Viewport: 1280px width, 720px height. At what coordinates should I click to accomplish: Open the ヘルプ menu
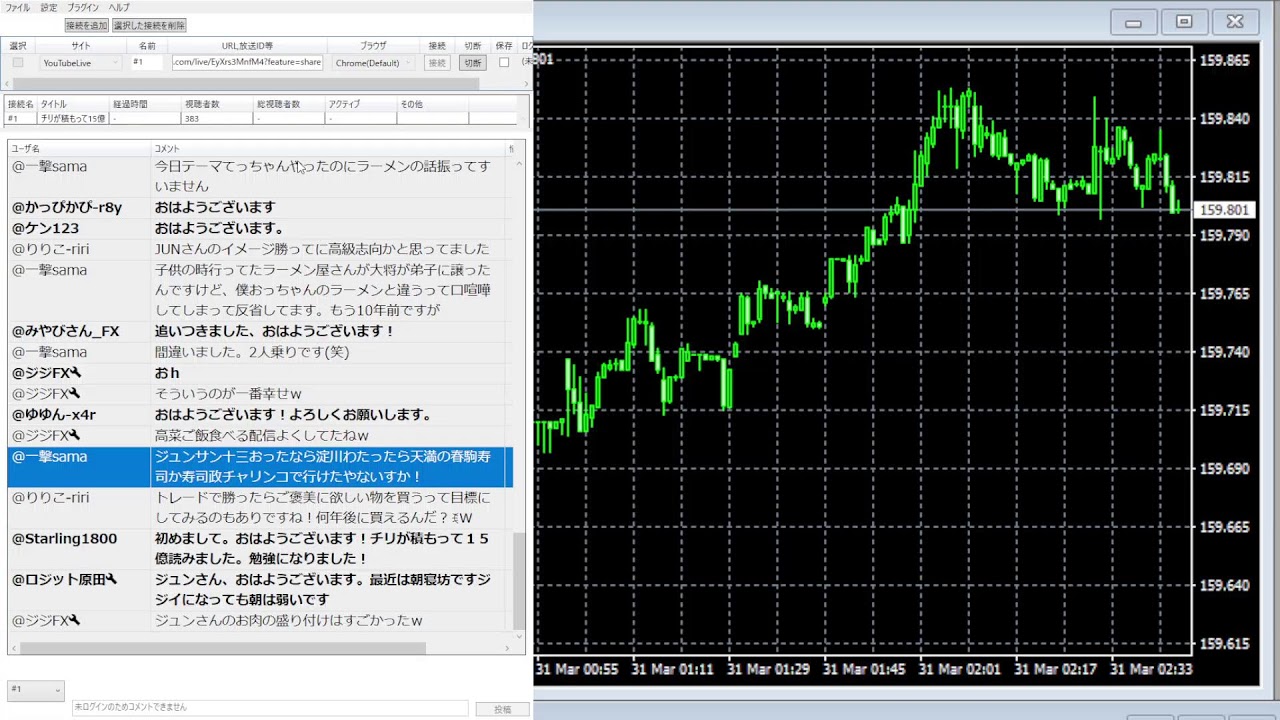tap(119, 8)
